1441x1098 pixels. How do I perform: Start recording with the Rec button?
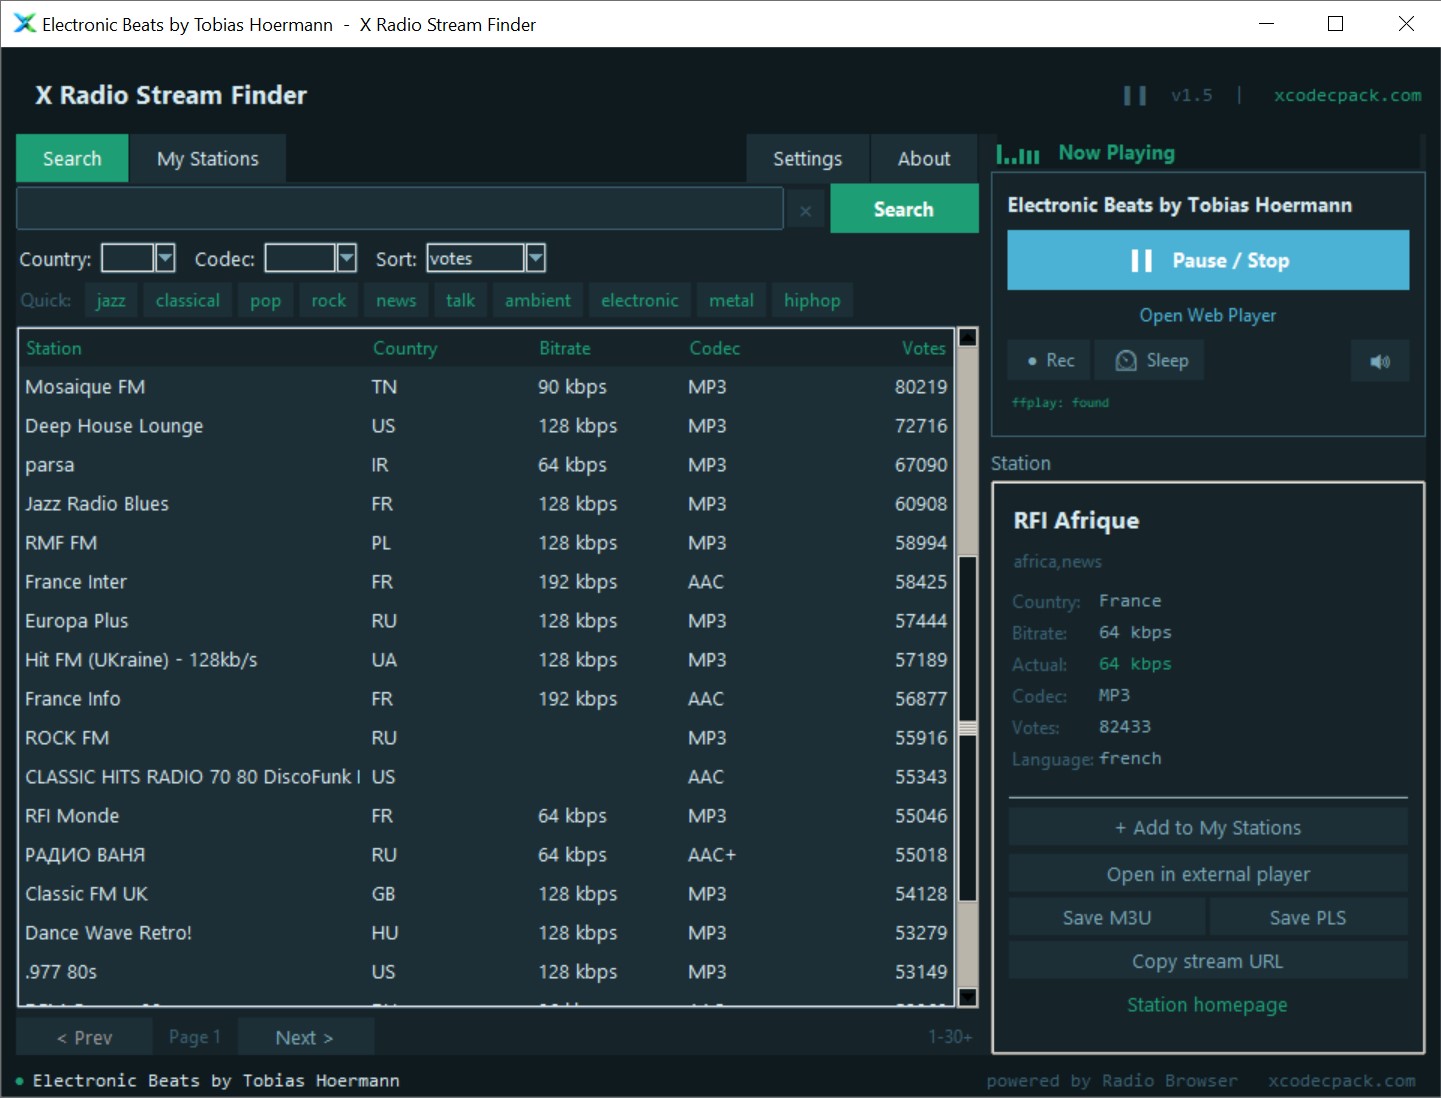point(1050,361)
